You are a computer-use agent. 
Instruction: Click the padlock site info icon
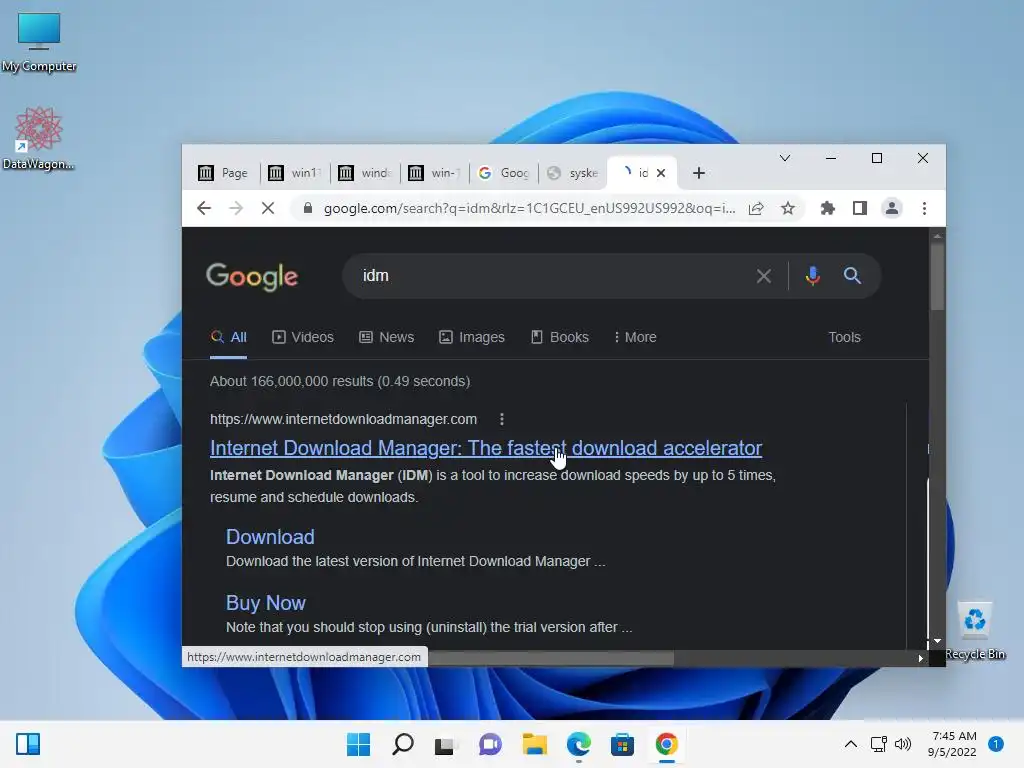coord(308,208)
